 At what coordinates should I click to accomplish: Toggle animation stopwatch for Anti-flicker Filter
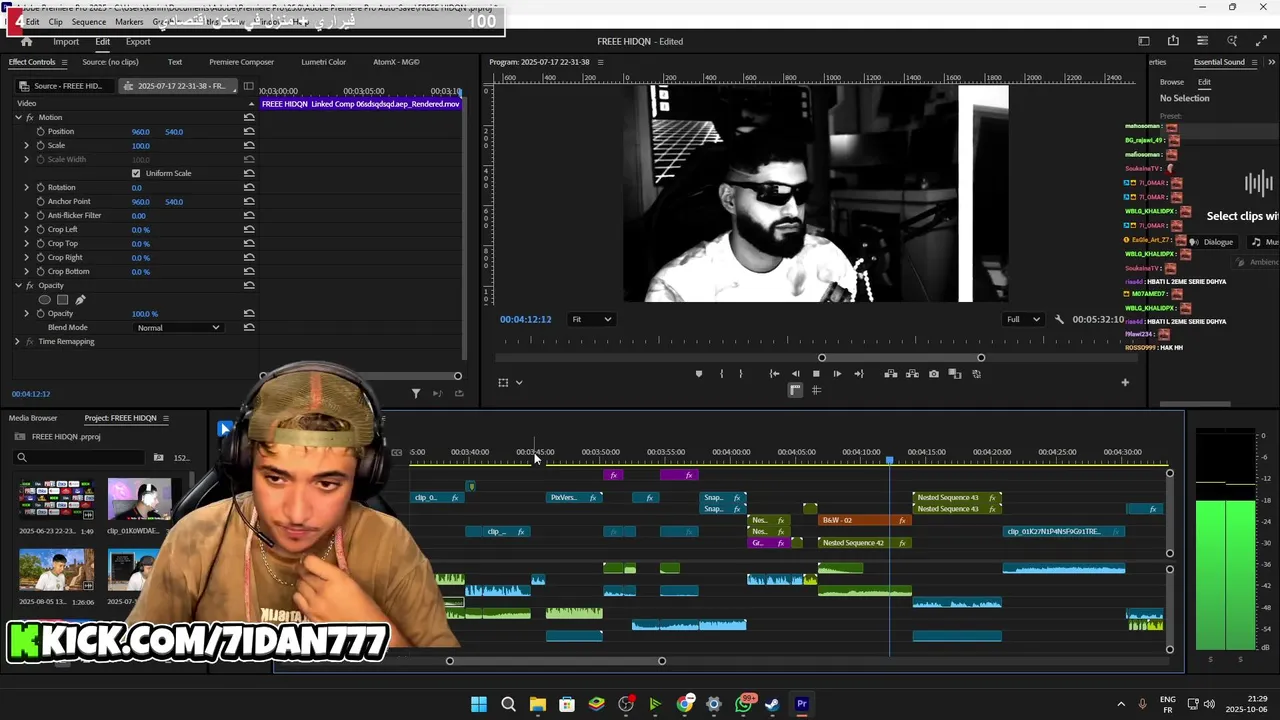pyautogui.click(x=40, y=215)
